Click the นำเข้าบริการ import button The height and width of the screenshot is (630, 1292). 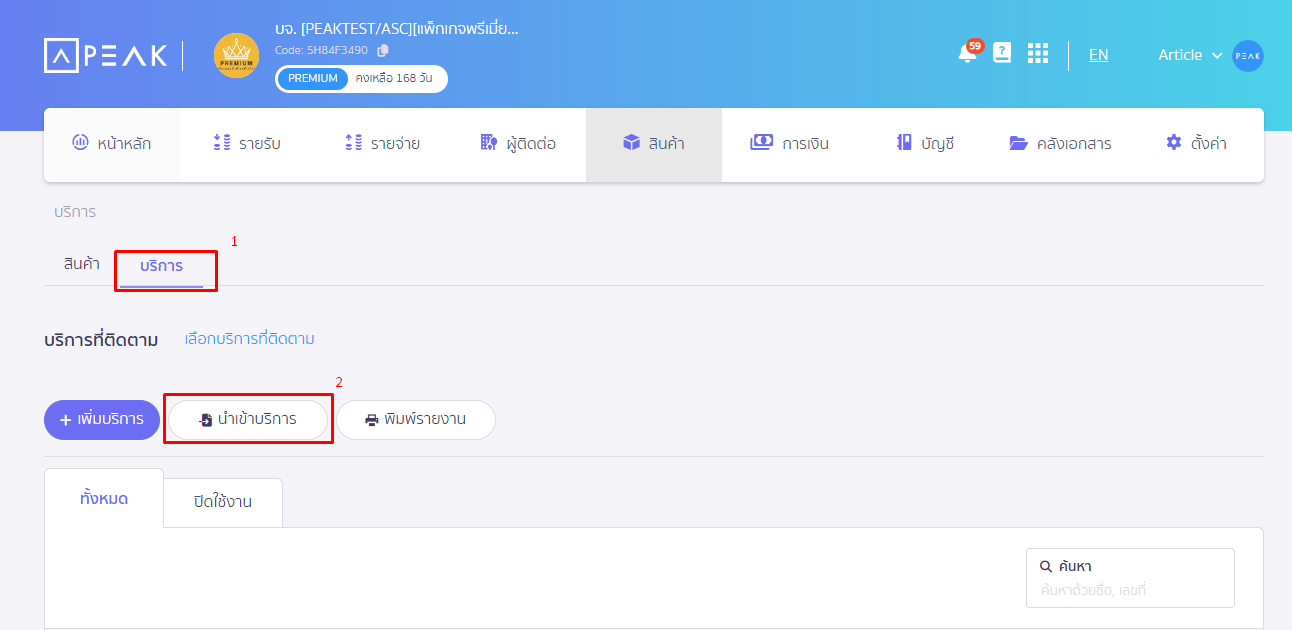[x=247, y=420]
